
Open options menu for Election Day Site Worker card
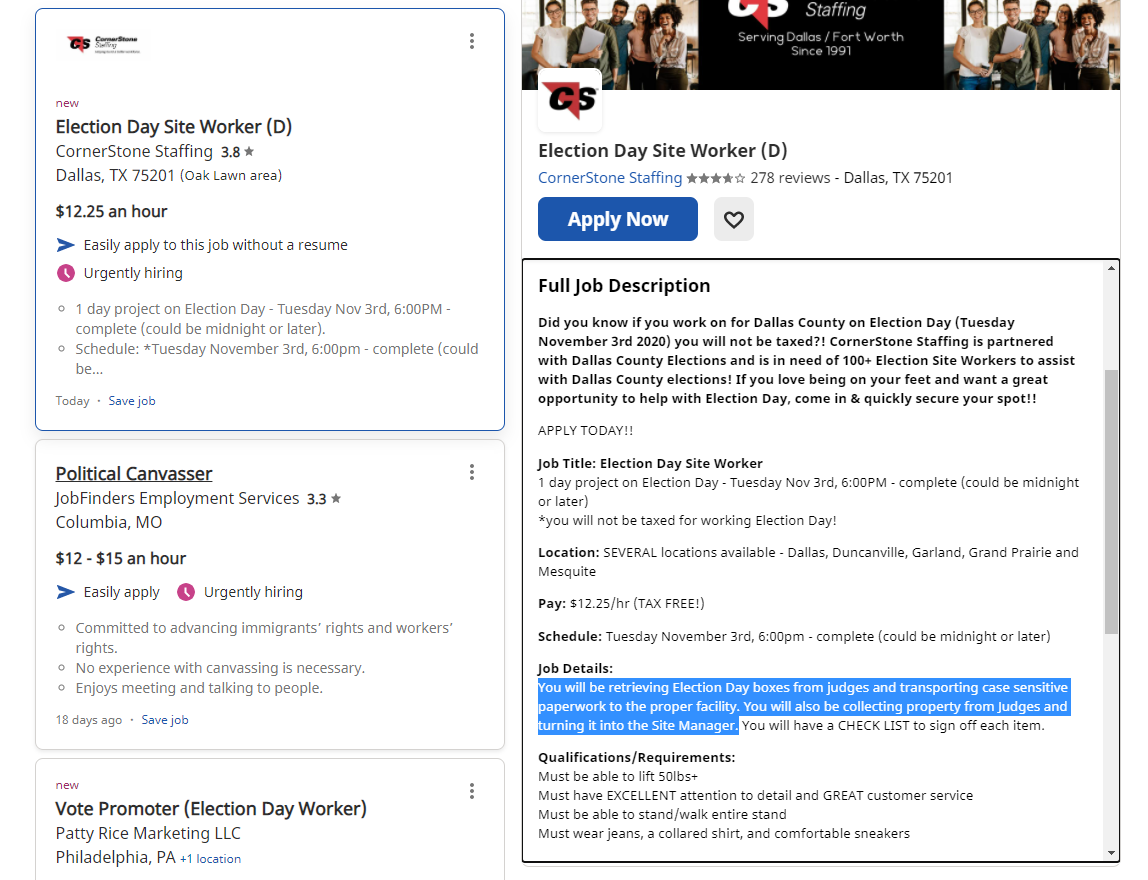[x=472, y=41]
